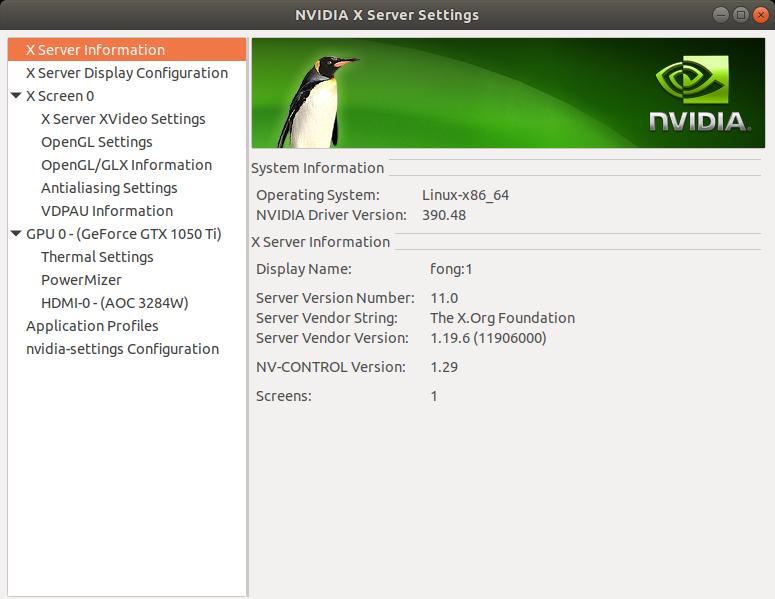Open Application Profiles page
Screen dimensions: 775x599
click(x=92, y=326)
